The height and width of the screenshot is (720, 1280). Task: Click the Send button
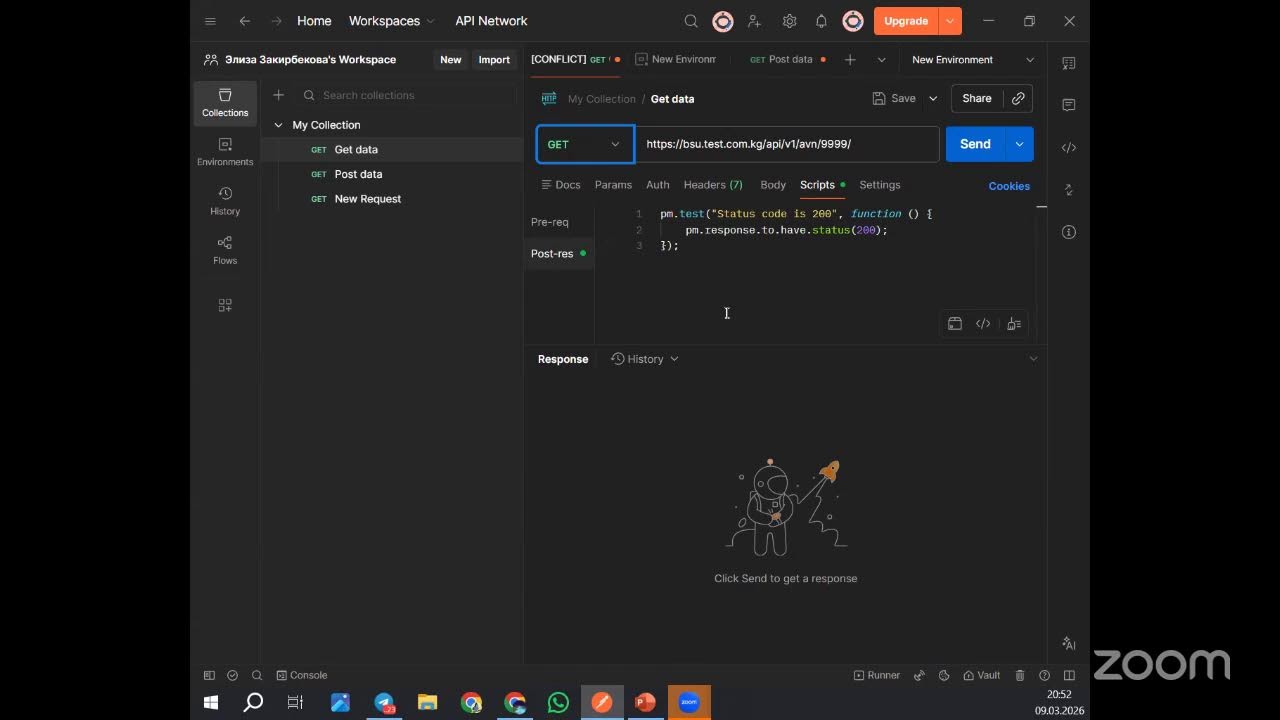[975, 144]
